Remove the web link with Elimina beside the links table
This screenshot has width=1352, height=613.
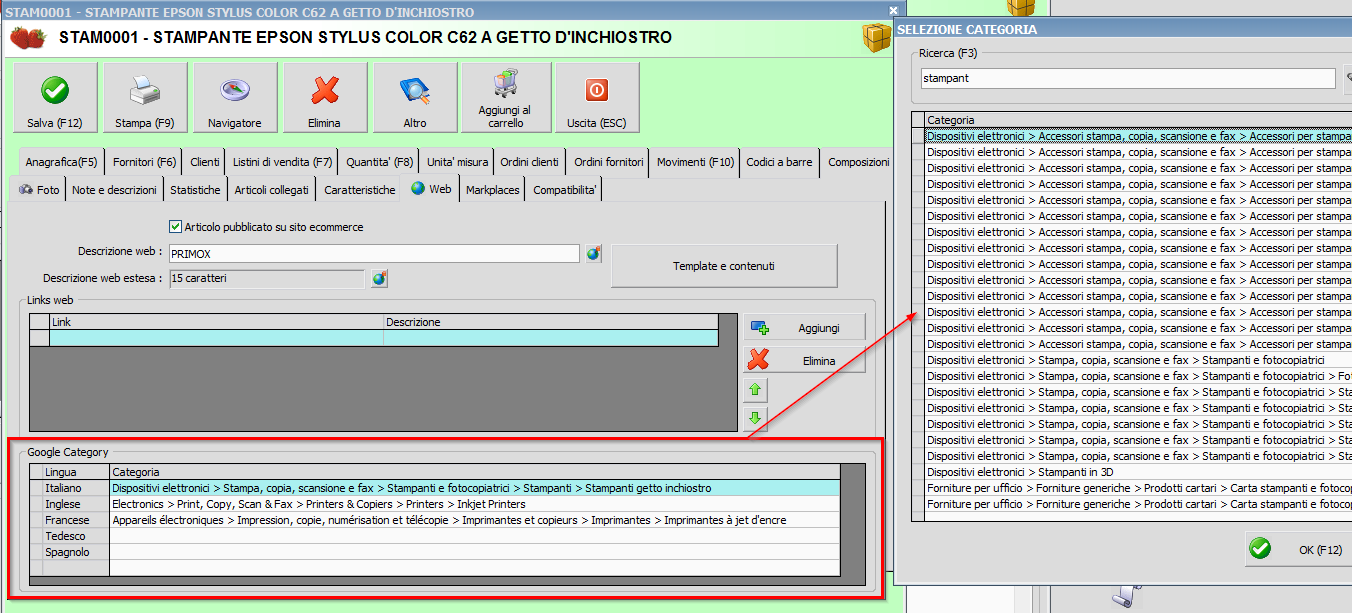click(804, 360)
